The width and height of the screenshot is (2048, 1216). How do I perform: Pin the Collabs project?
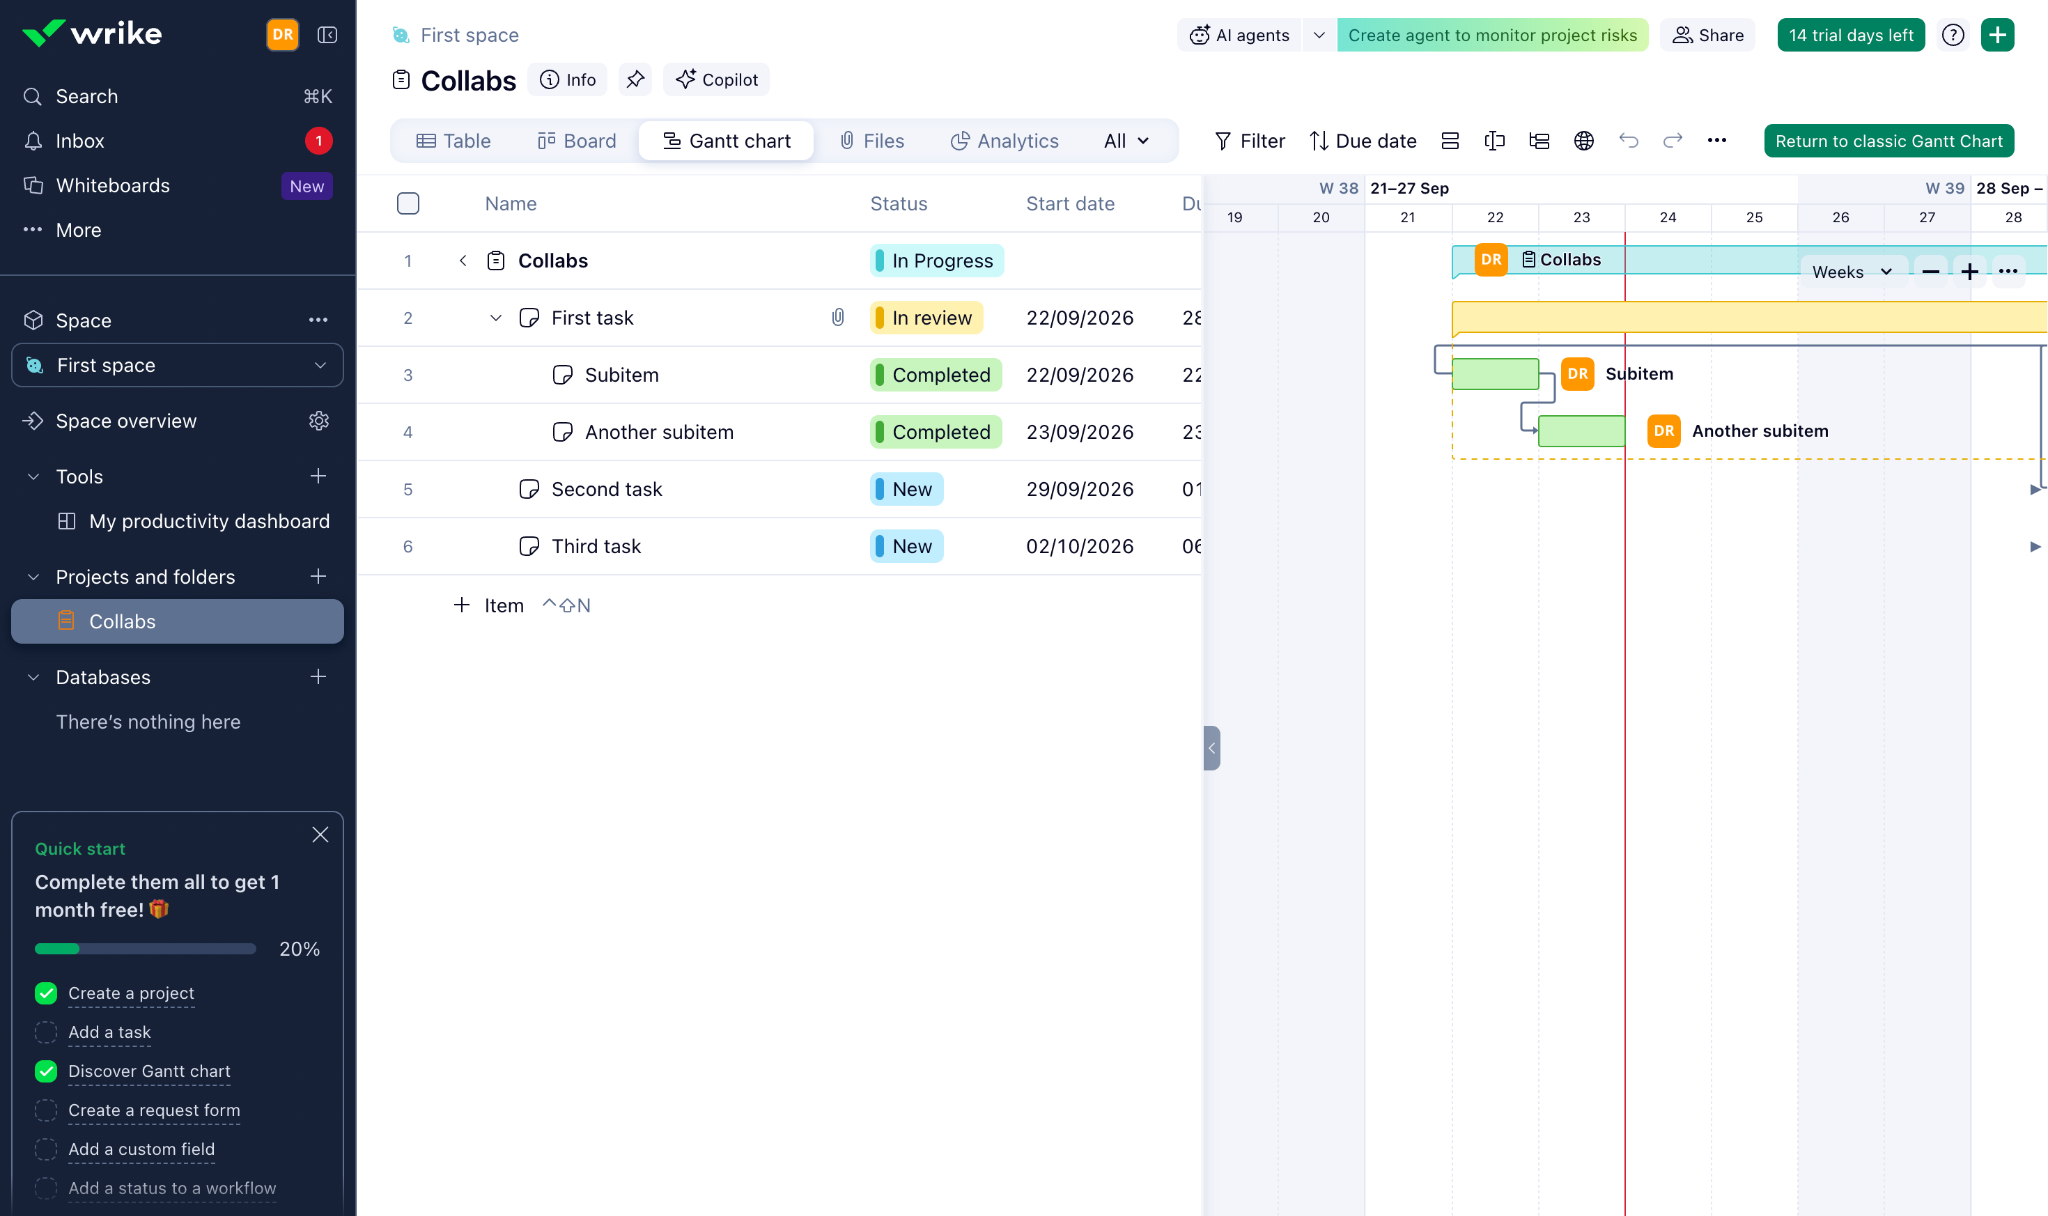(x=635, y=80)
